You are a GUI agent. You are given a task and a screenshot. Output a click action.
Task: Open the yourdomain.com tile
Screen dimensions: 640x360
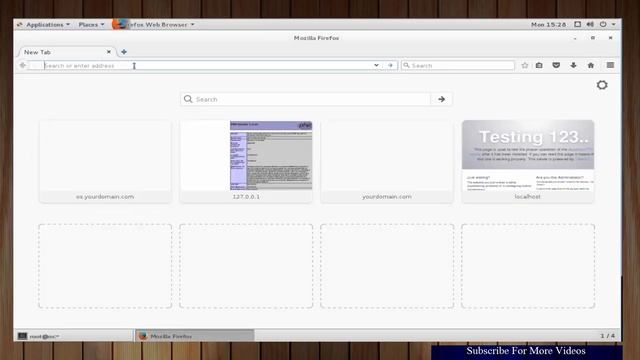[387, 161]
